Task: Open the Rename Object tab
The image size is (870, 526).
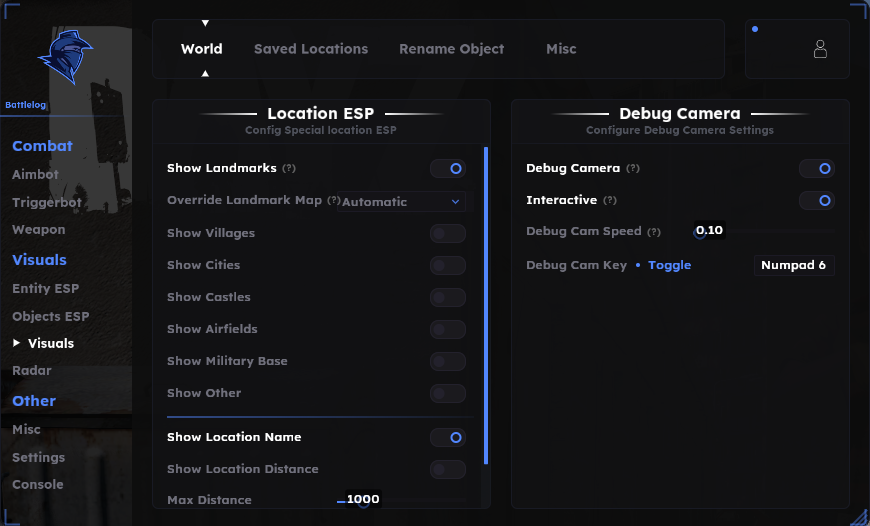Action: click(452, 49)
